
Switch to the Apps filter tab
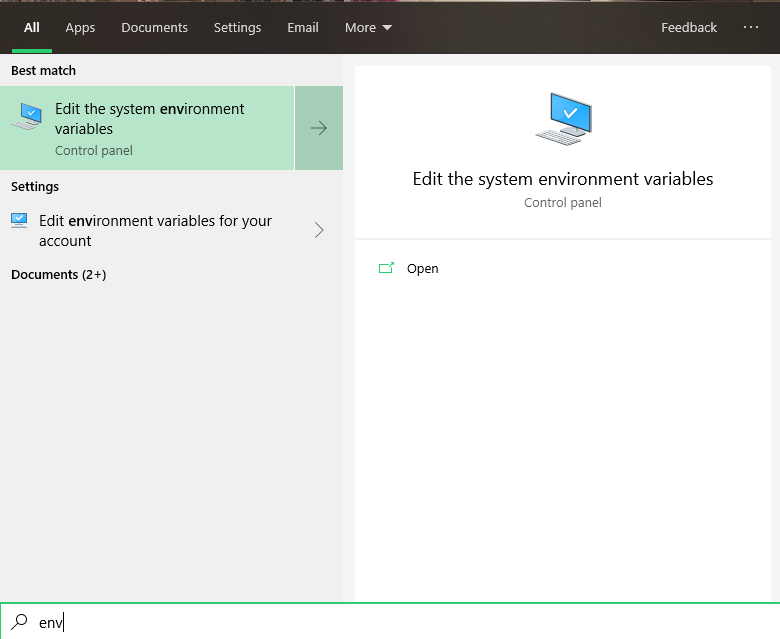pyautogui.click(x=80, y=28)
